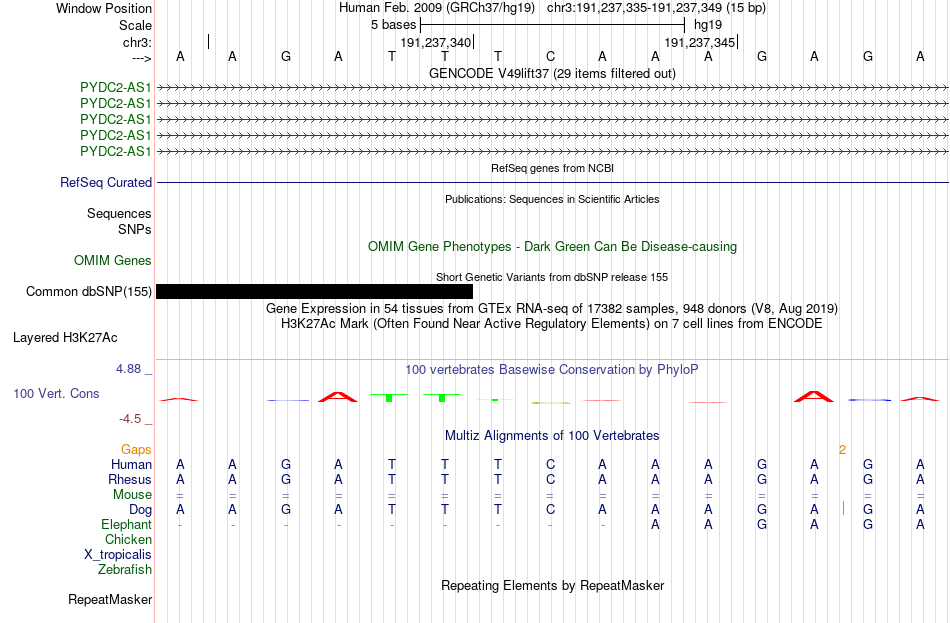The width and height of the screenshot is (950, 623).
Task: Click the RefSeq Curated track label
Action: (105, 182)
